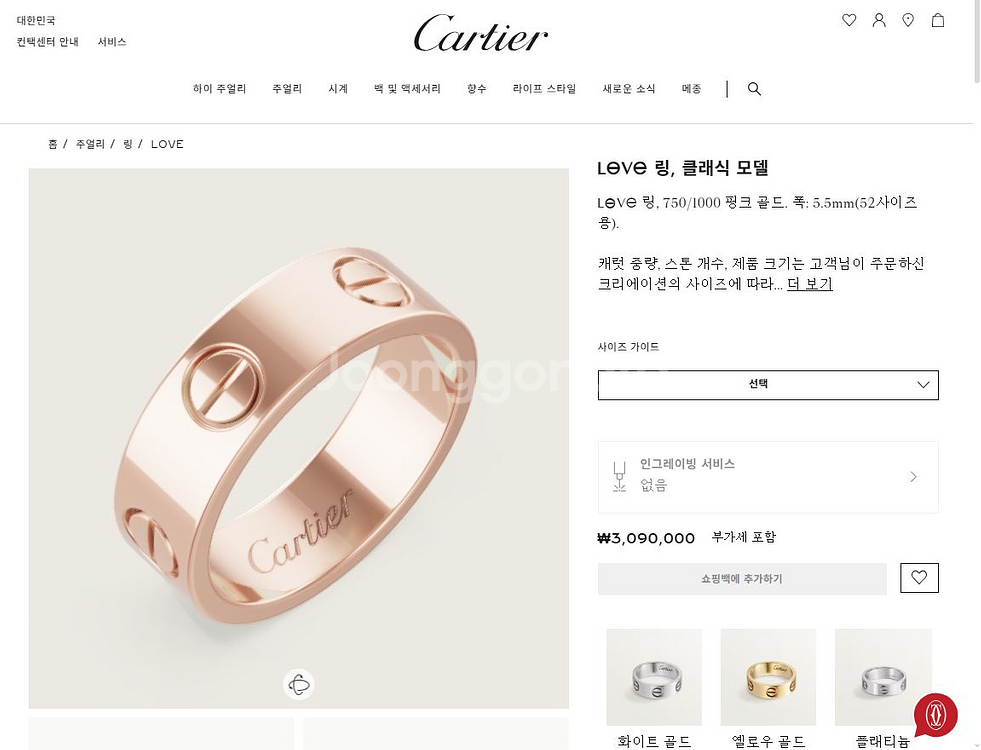Open the red Cartier chat bubble icon
Viewport: 981px width, 750px height.
935,715
